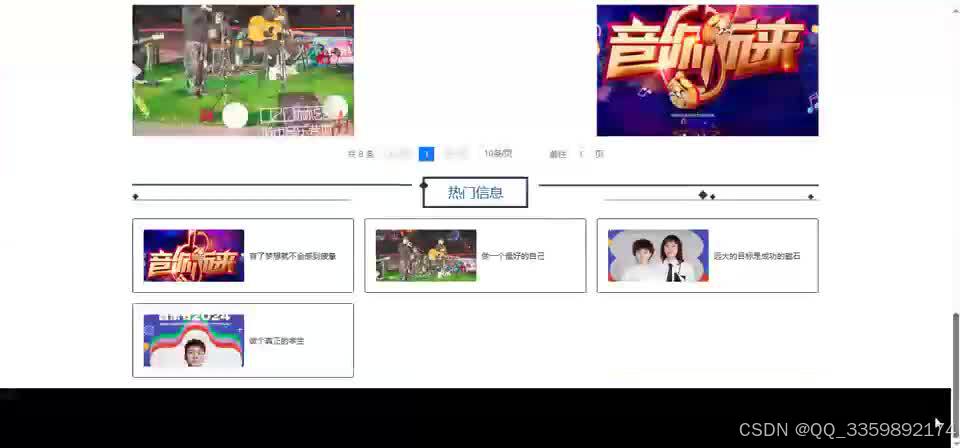
Task: Open the title 有了梦想就不会感到疲惫
Action: point(293,256)
